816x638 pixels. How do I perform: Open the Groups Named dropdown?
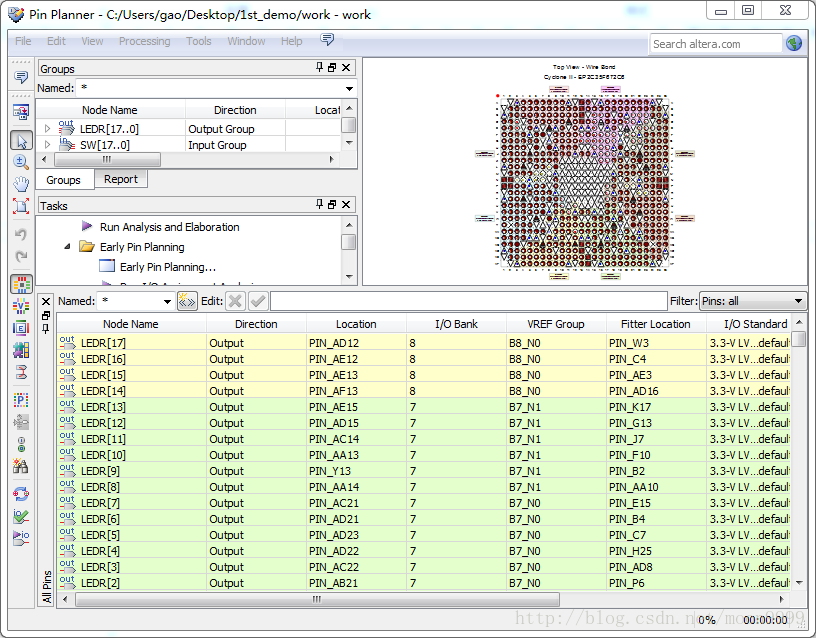click(349, 88)
